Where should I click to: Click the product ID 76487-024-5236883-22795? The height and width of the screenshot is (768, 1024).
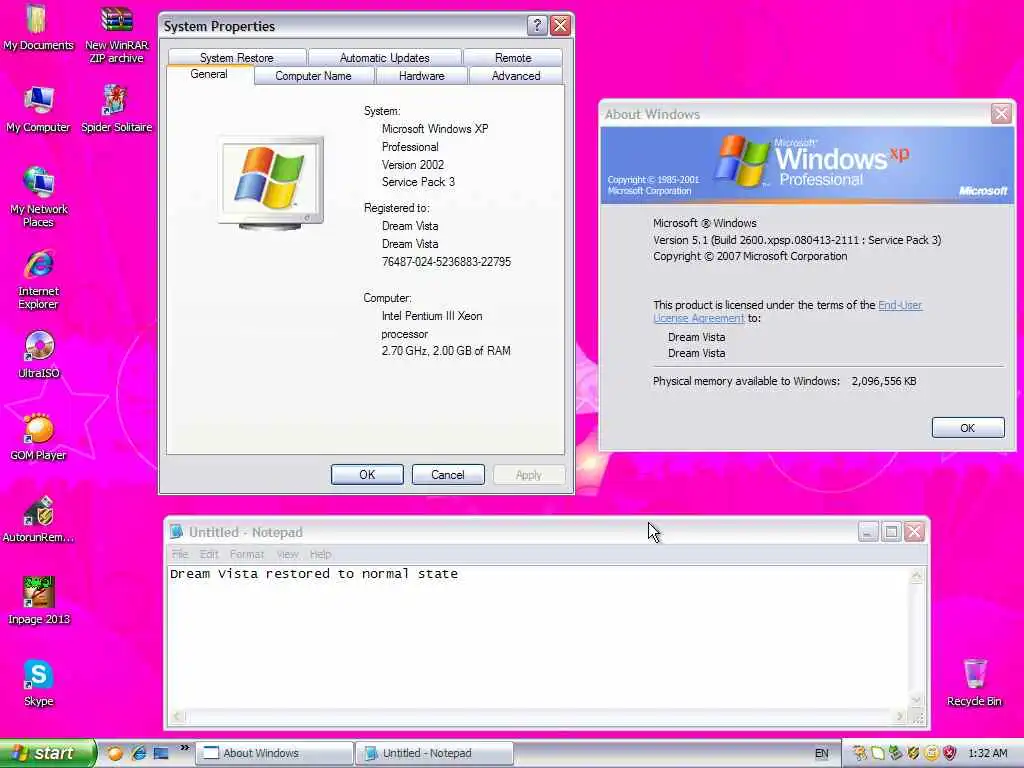click(446, 262)
